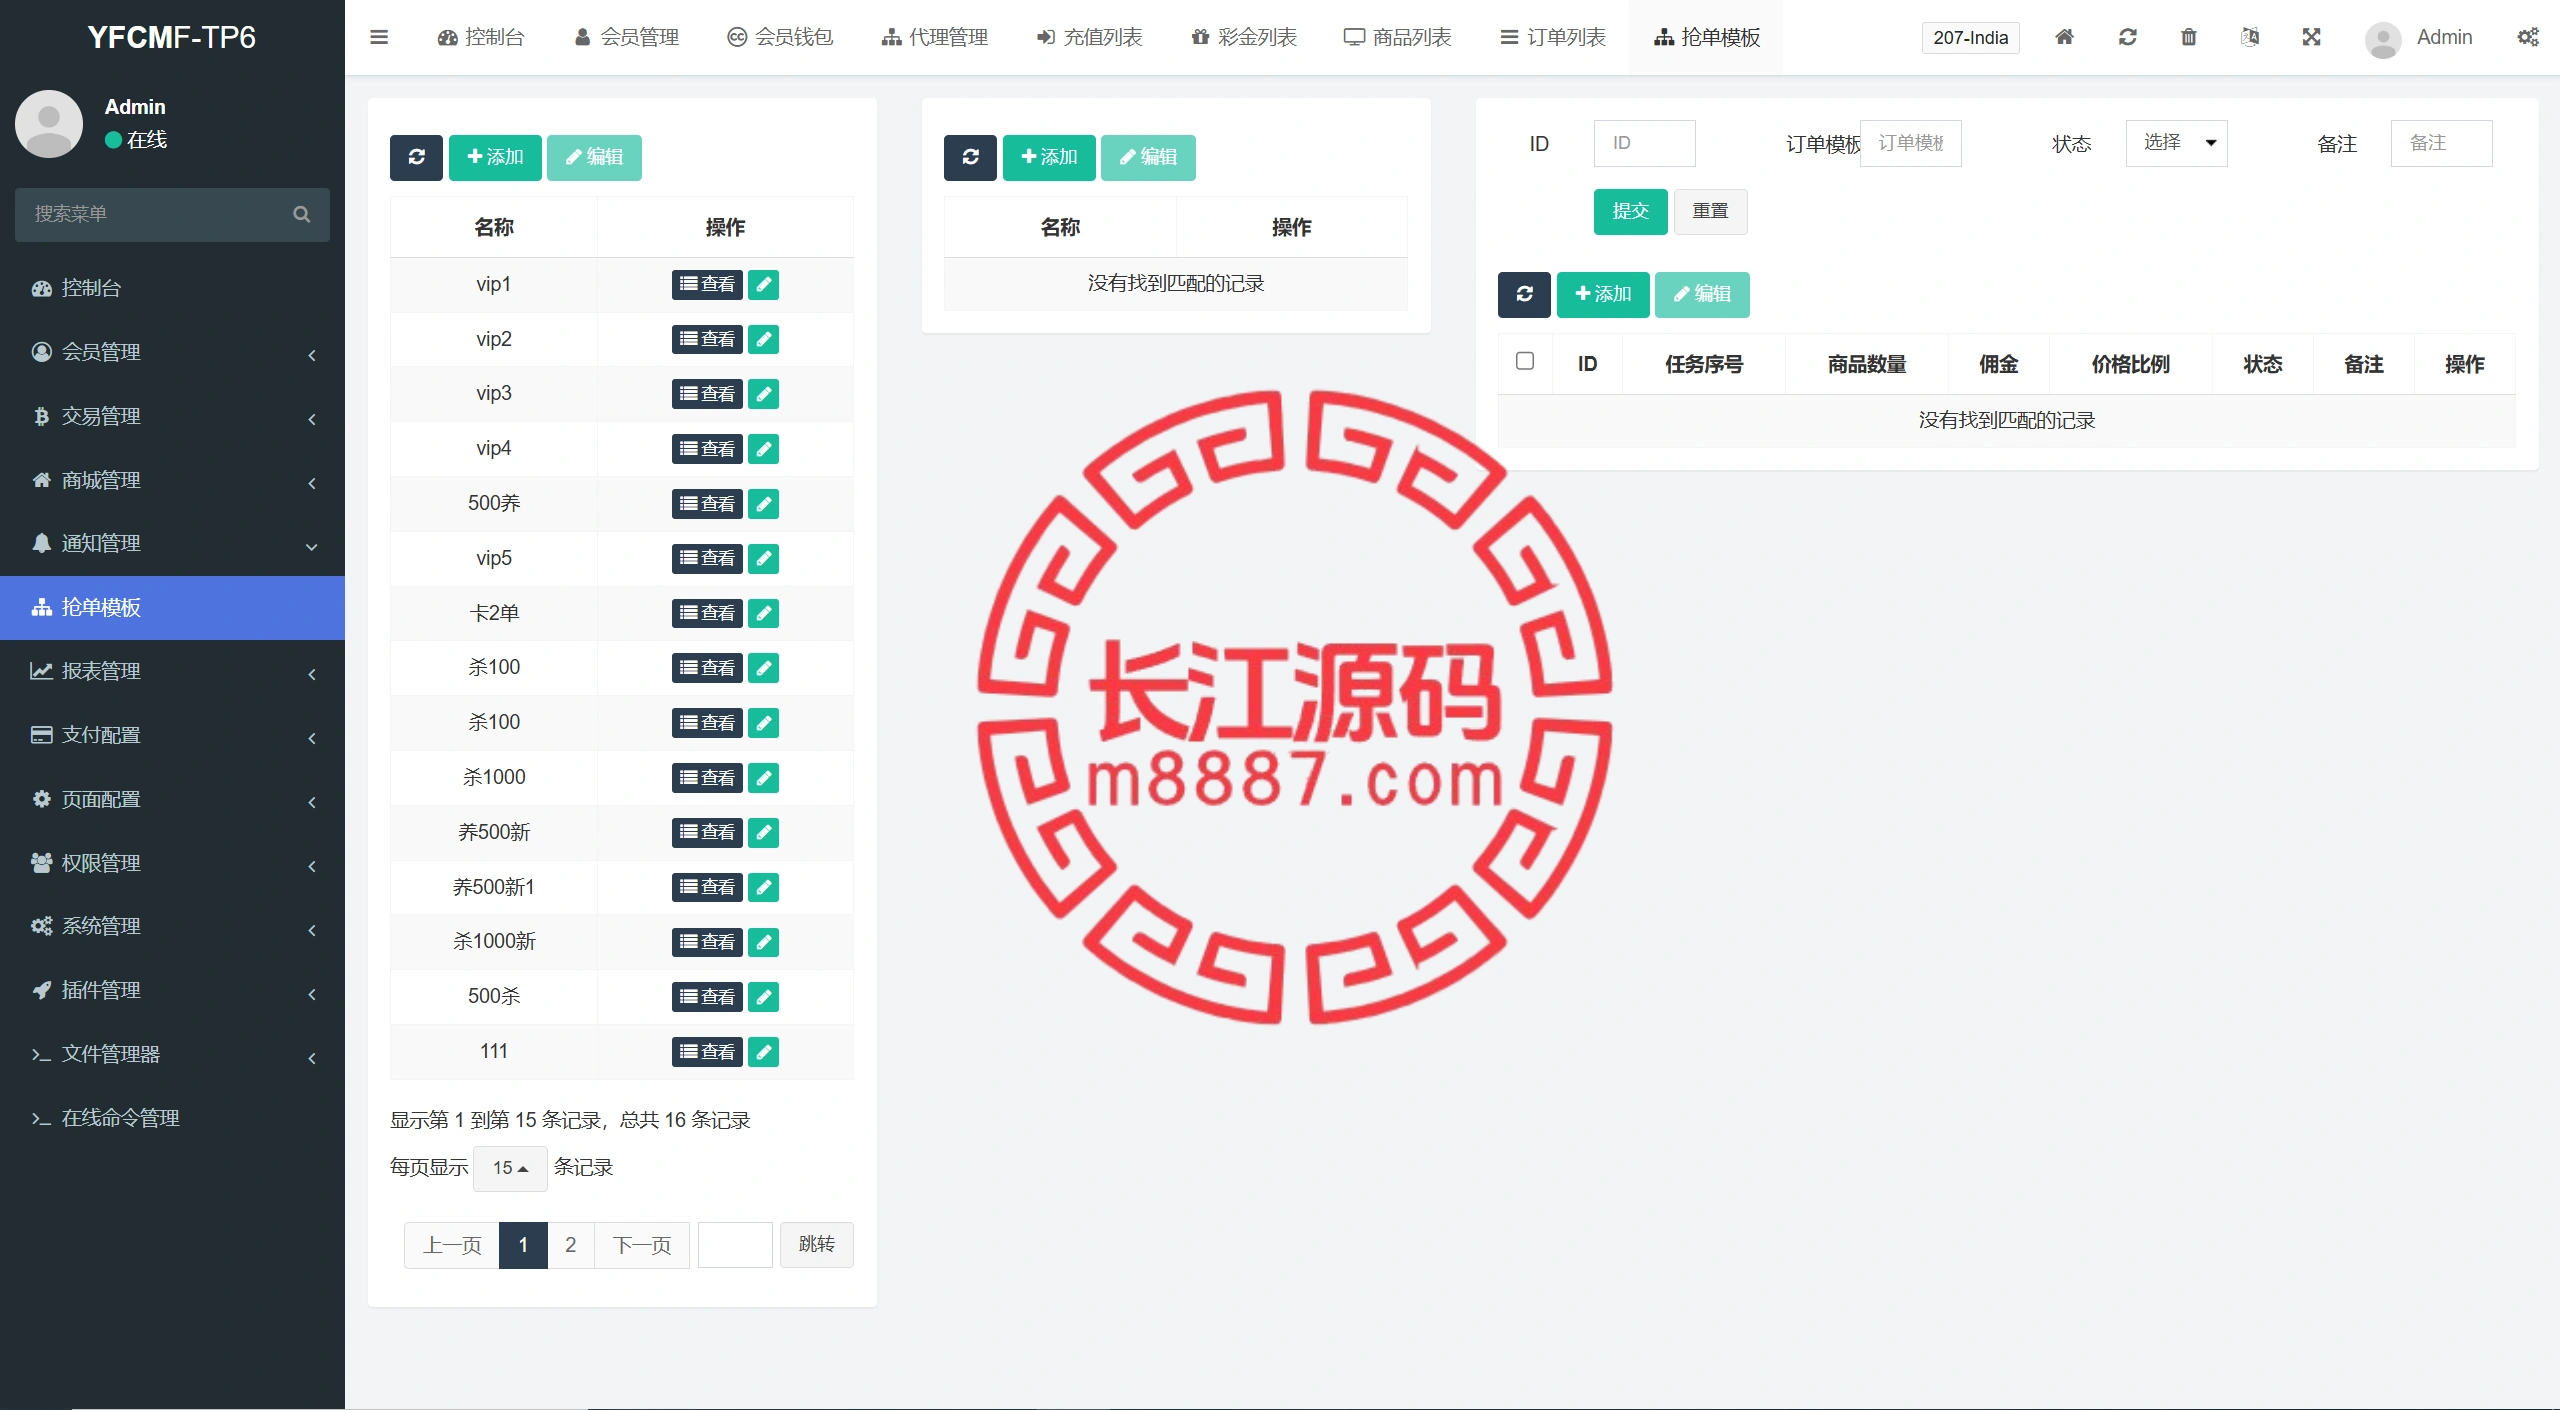Toggle fullscreen with the expand icon
The height and width of the screenshot is (1410, 2560).
pos(2311,37)
